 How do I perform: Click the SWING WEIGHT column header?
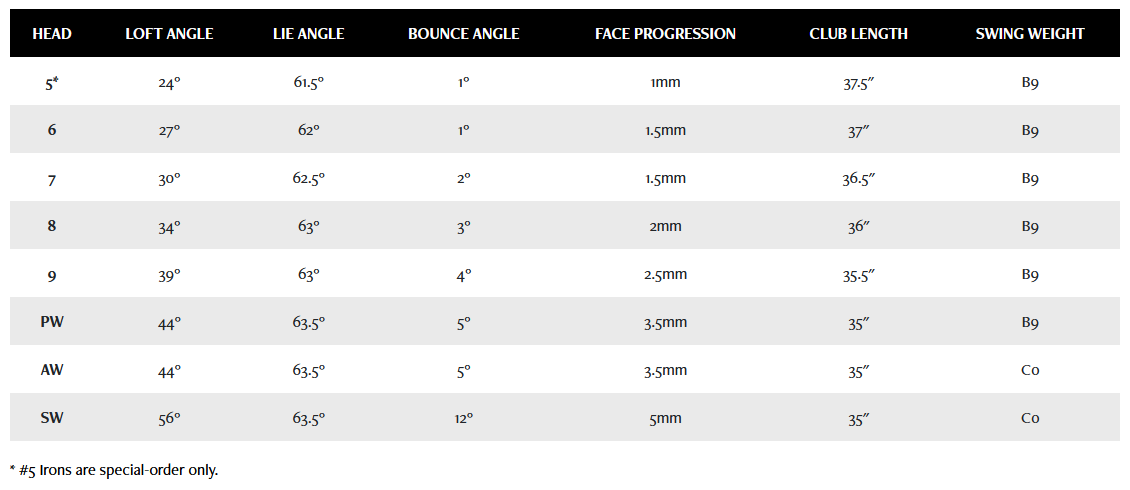[1030, 34]
